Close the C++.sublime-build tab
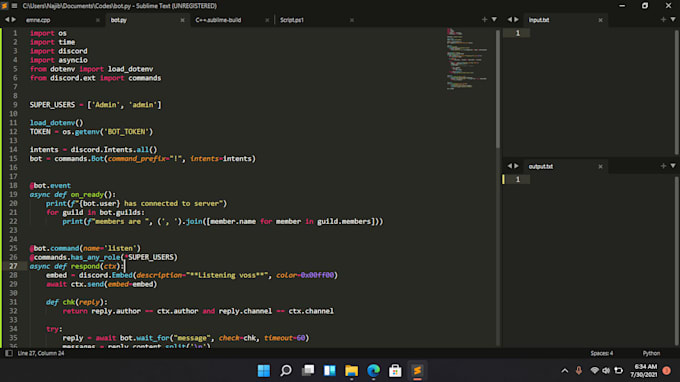The image size is (680, 382). coord(267,20)
